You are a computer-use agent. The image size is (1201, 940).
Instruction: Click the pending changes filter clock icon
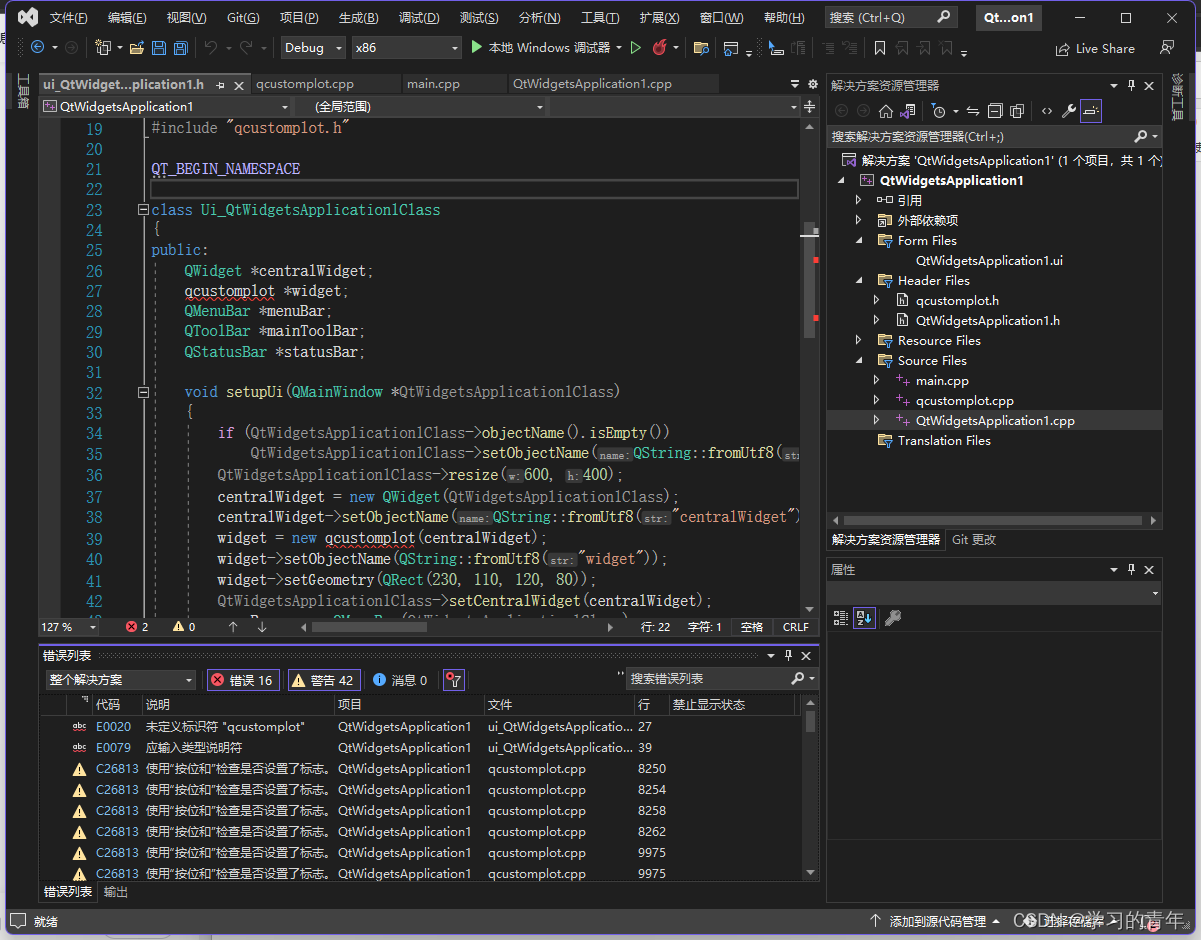pos(937,111)
